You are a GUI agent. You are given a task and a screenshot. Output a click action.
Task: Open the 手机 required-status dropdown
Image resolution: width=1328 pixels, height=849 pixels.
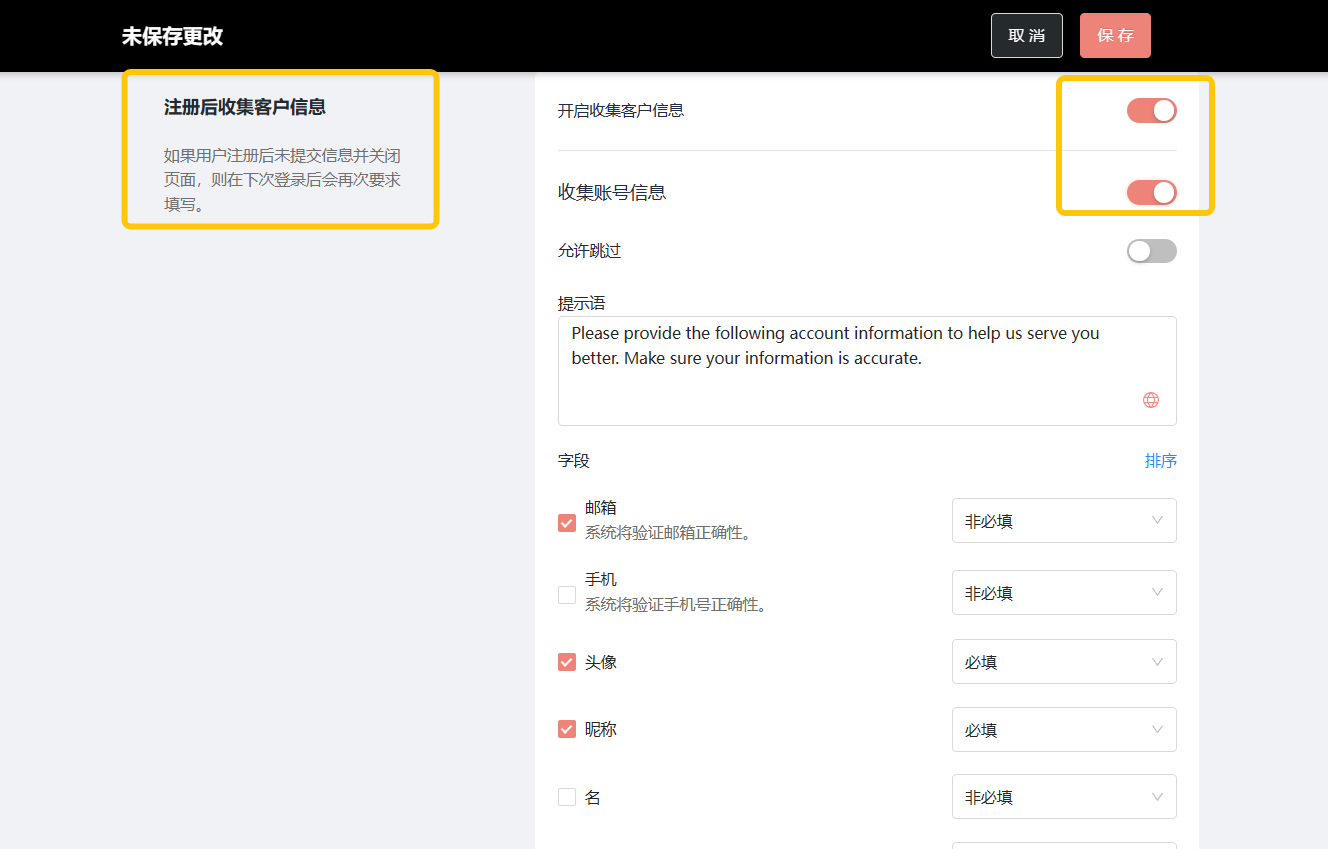click(1064, 593)
